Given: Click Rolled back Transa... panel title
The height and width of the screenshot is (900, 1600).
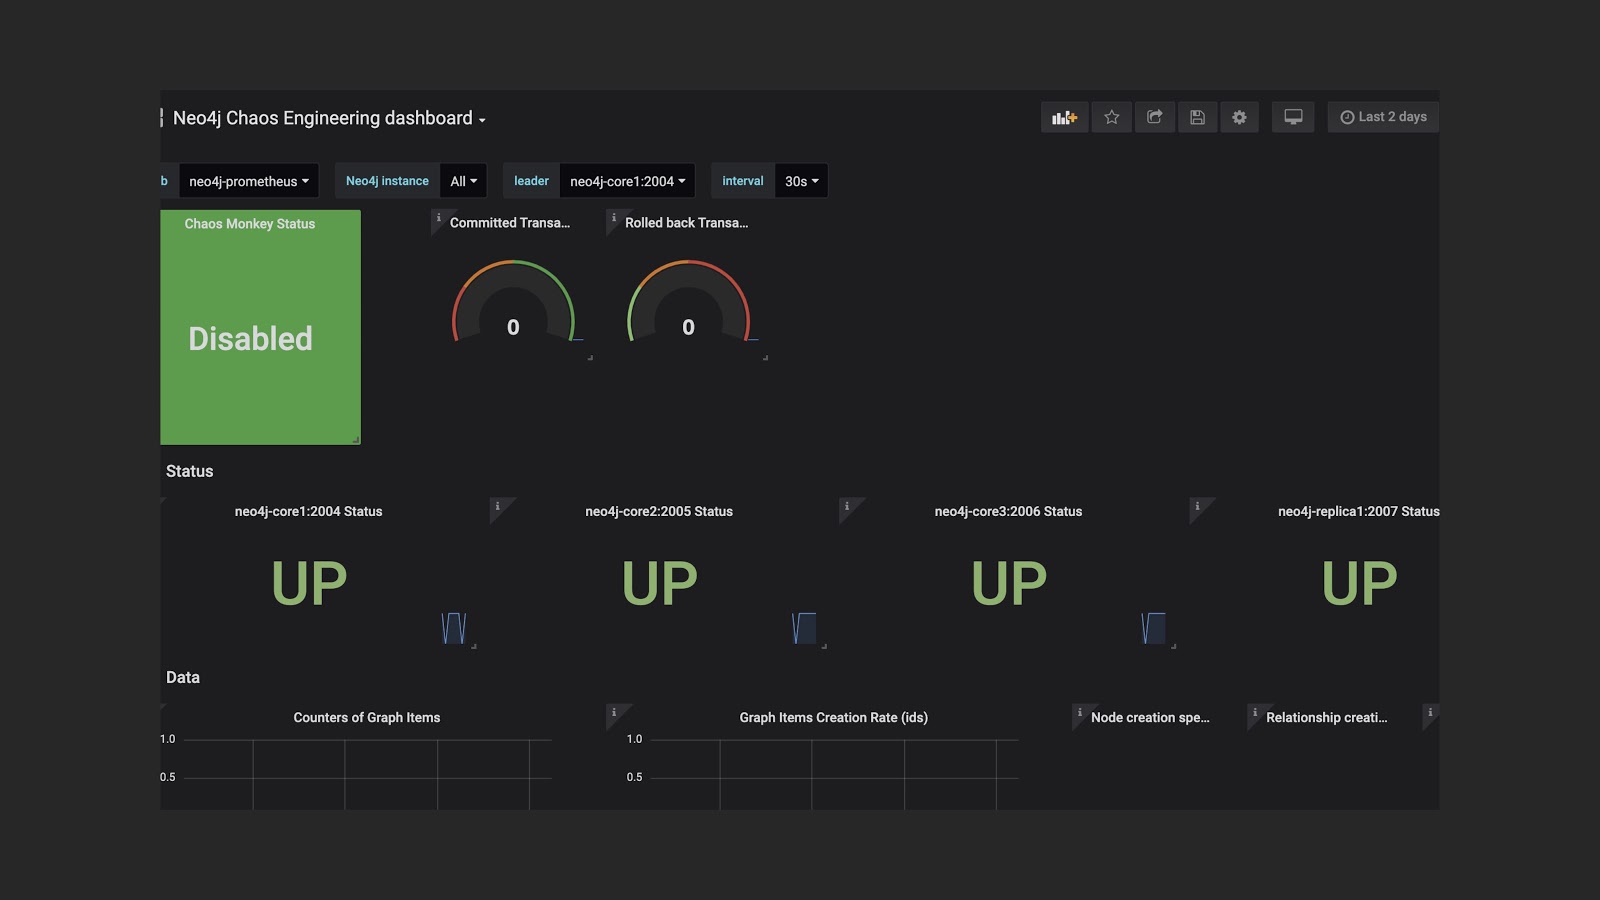Looking at the screenshot, I should pos(687,223).
